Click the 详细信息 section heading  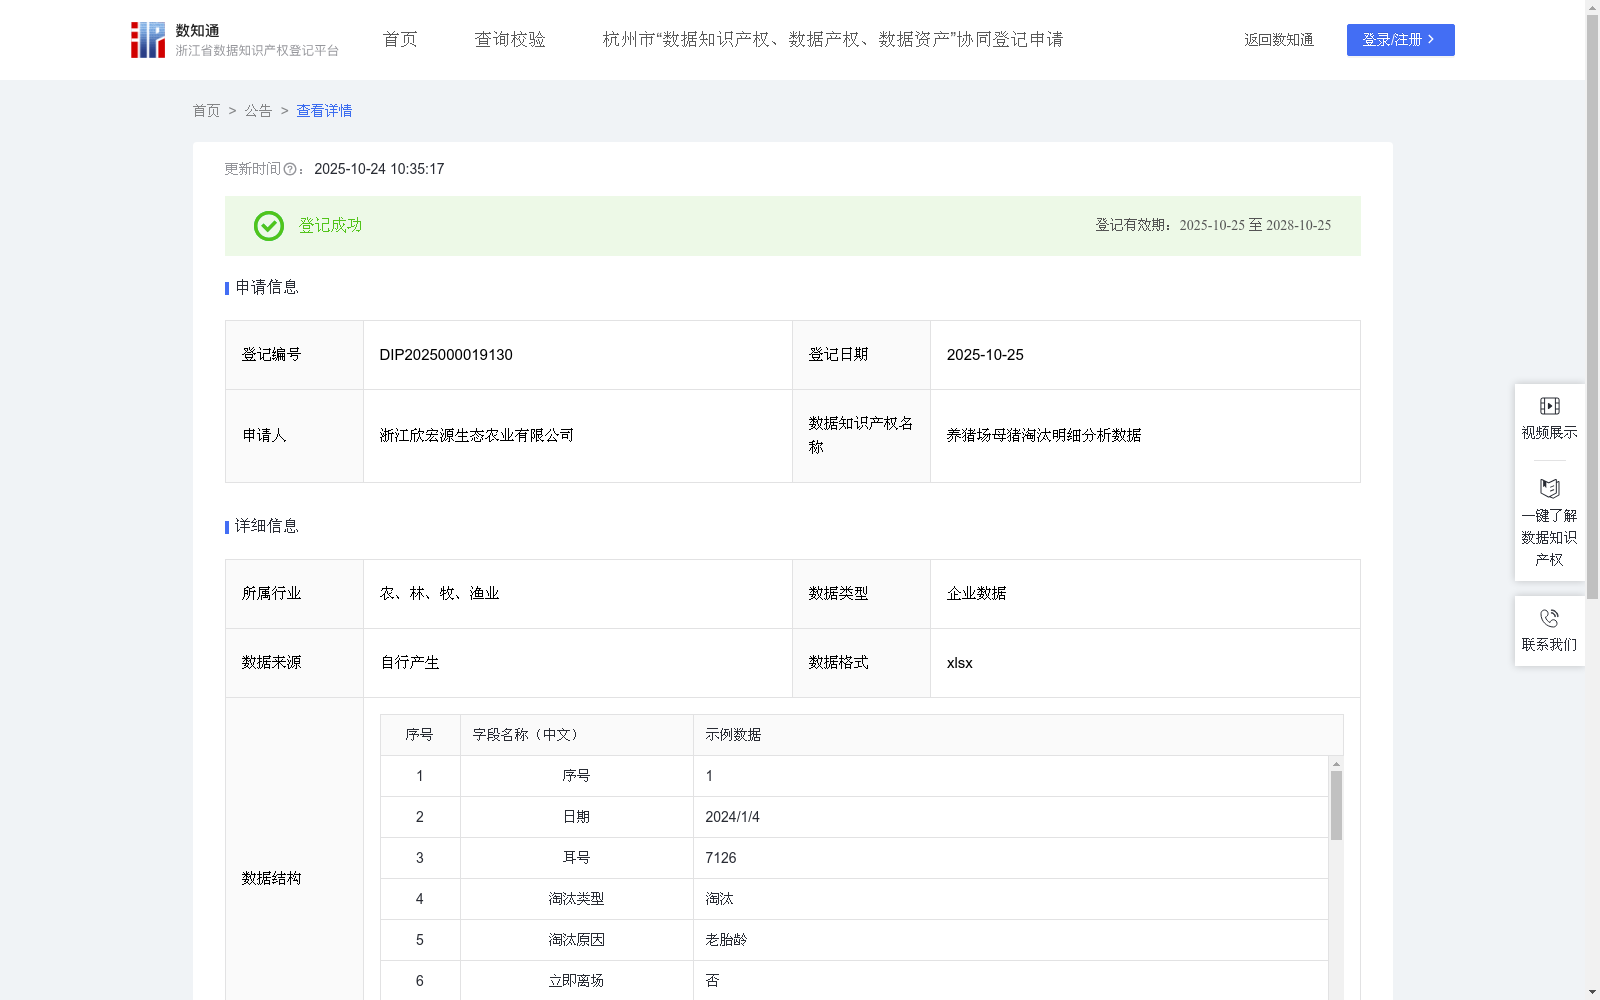[267, 527]
